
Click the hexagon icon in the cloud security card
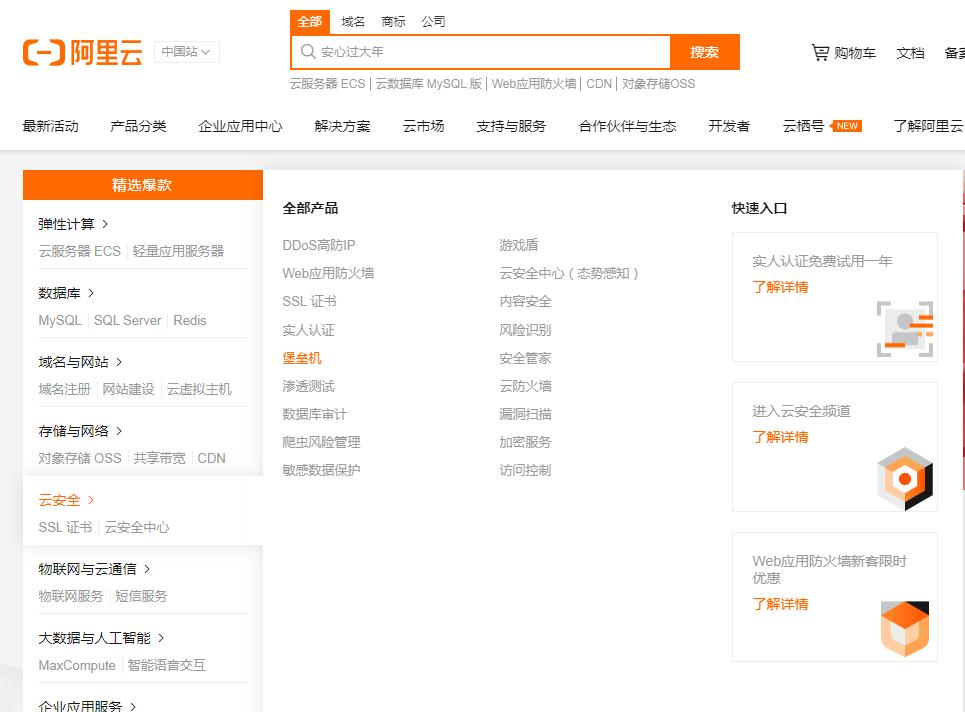[905, 479]
